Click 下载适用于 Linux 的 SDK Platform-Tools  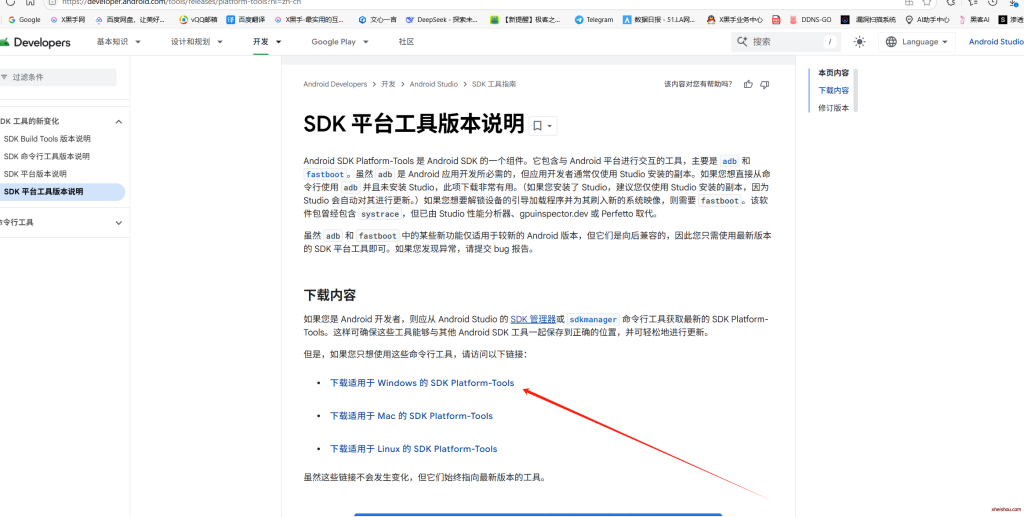click(413, 449)
